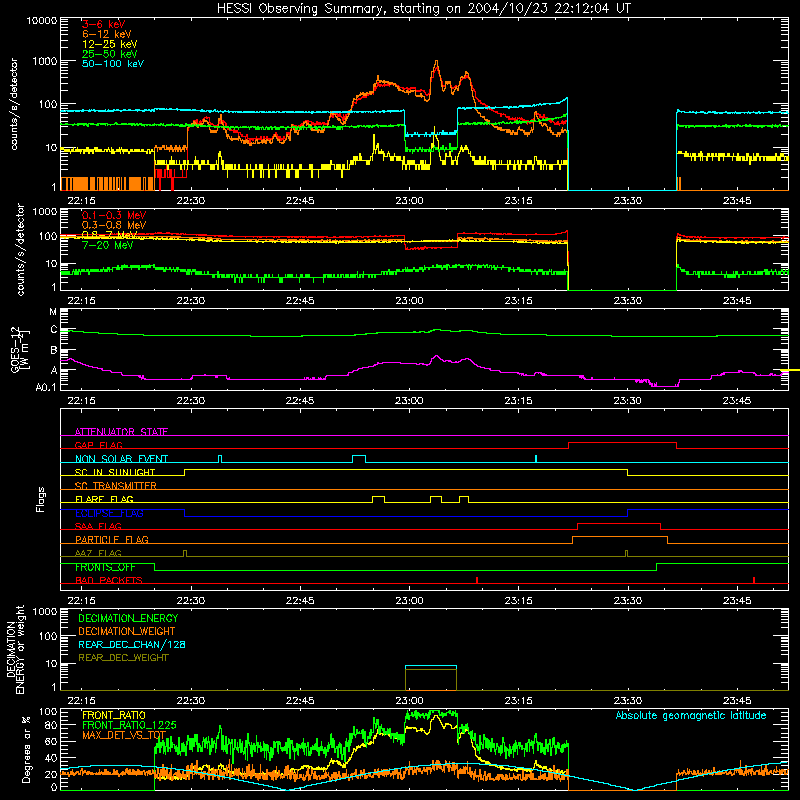The height and width of the screenshot is (800, 800).
Task: Click the DECIMATION_WEIGHT legend label
Action: tap(127, 632)
